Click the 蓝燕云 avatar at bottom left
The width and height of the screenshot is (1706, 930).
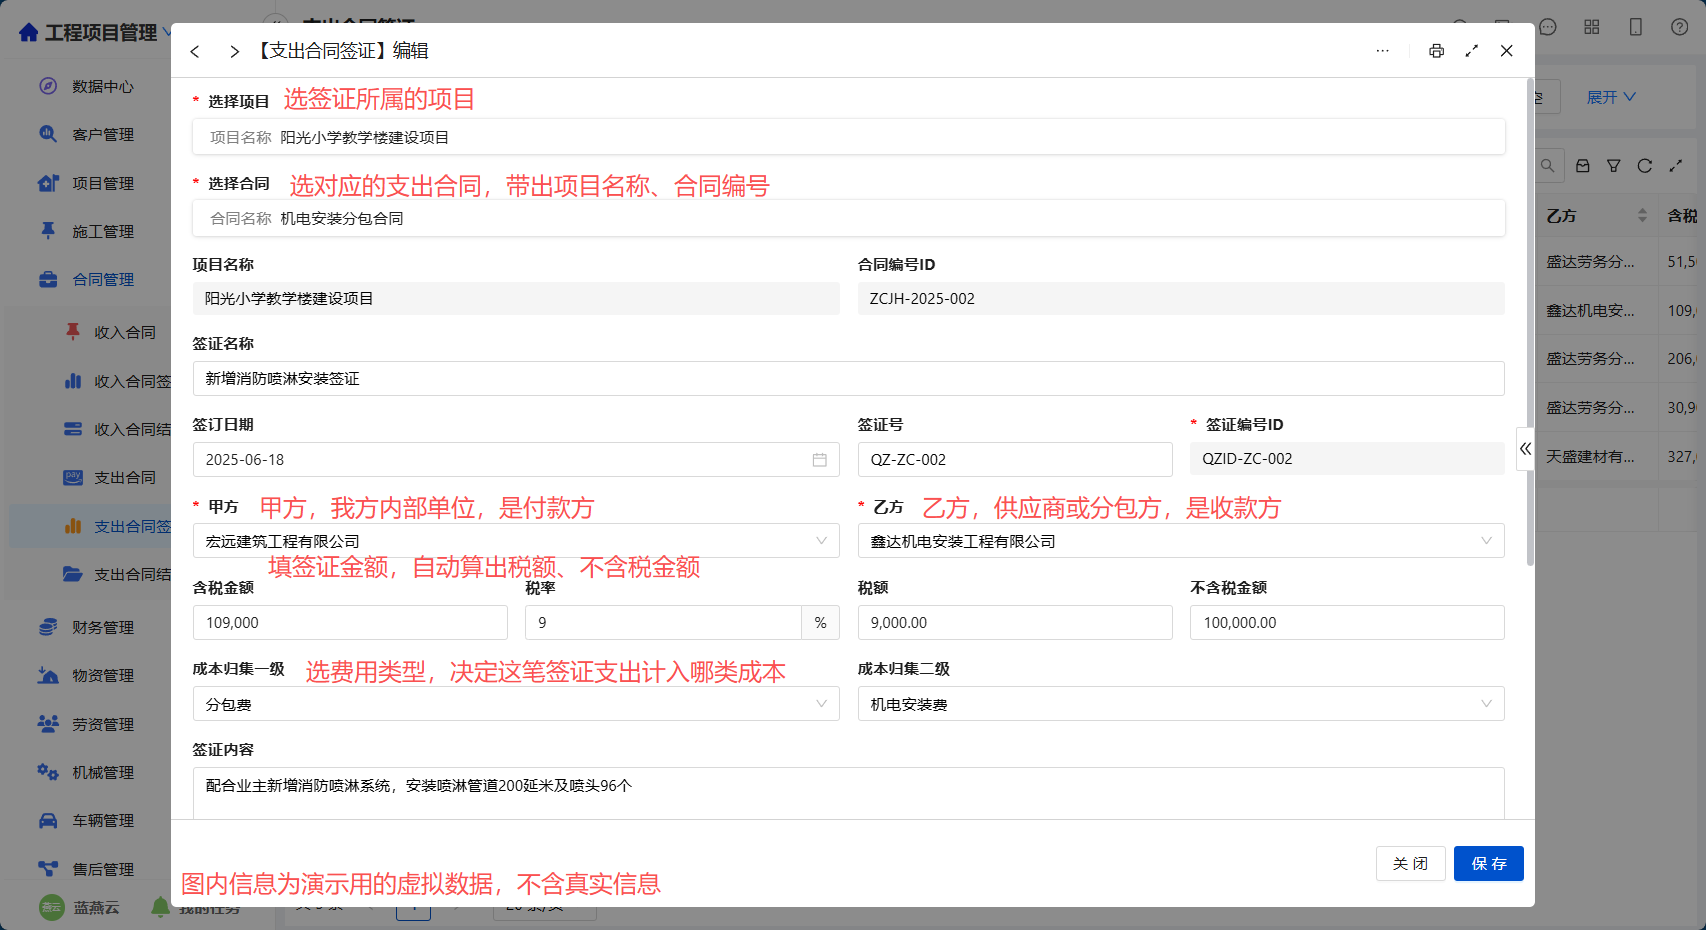click(x=52, y=907)
